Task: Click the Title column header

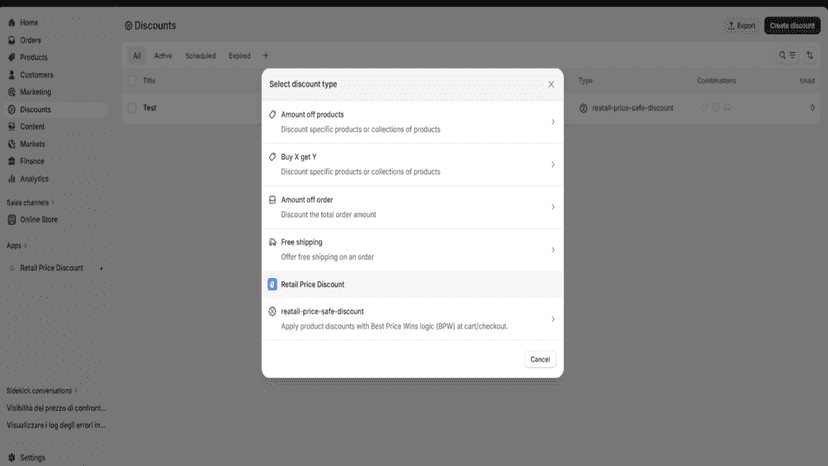Action: point(149,81)
